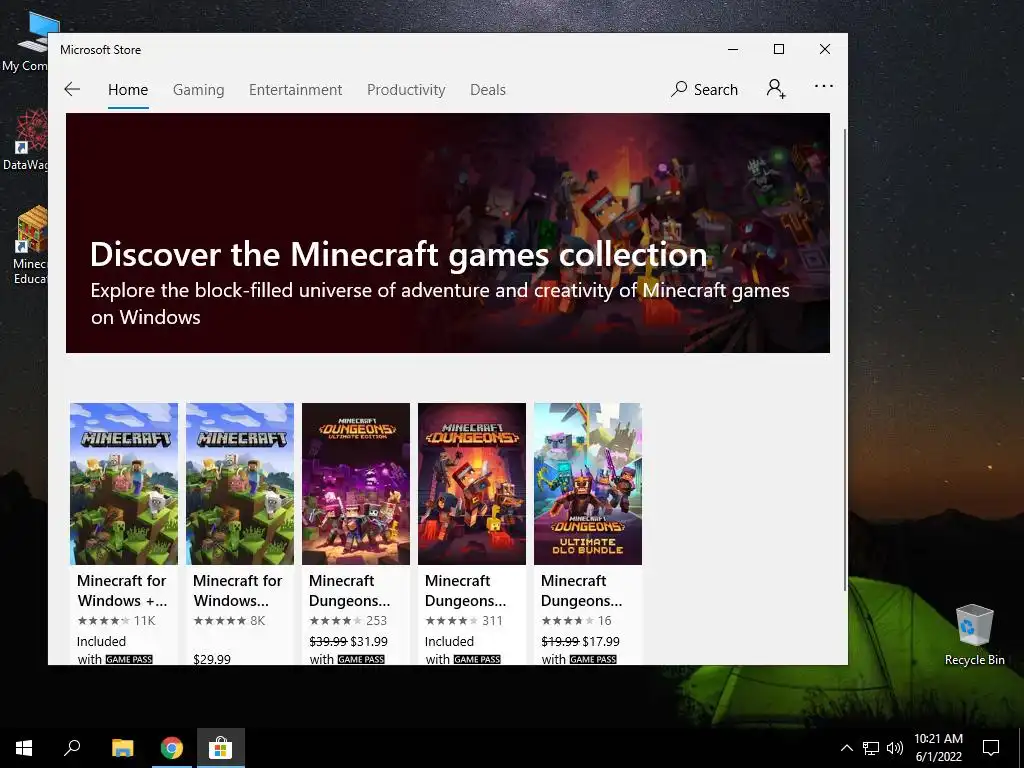
Task: Switch to the Gaming tab
Action: [x=199, y=89]
